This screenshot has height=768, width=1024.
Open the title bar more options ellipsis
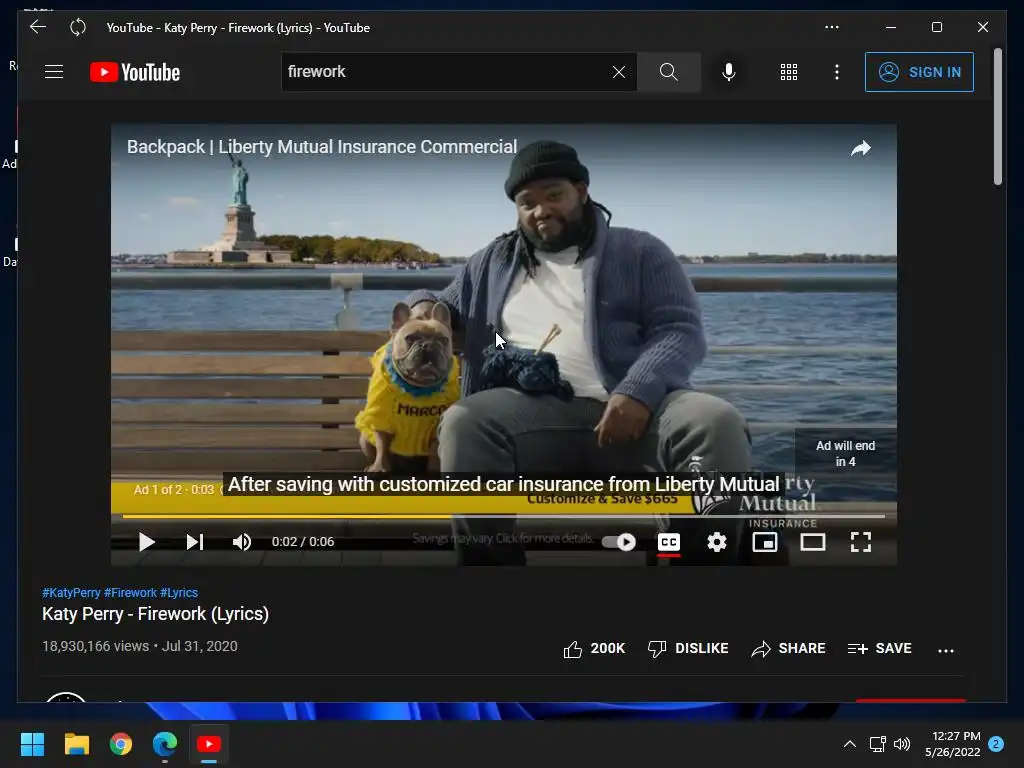point(831,27)
